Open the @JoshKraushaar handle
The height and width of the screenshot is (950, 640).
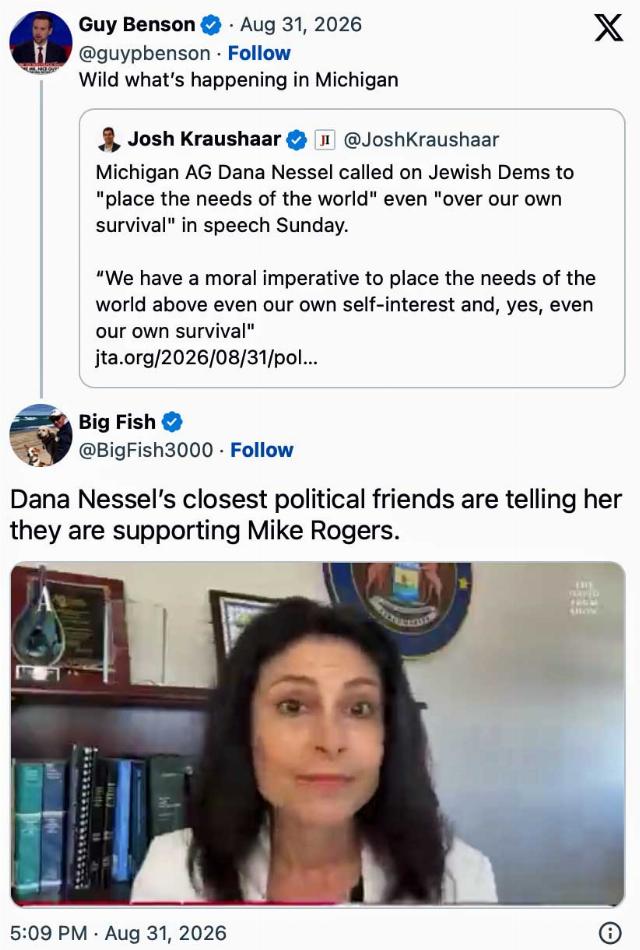point(421,139)
